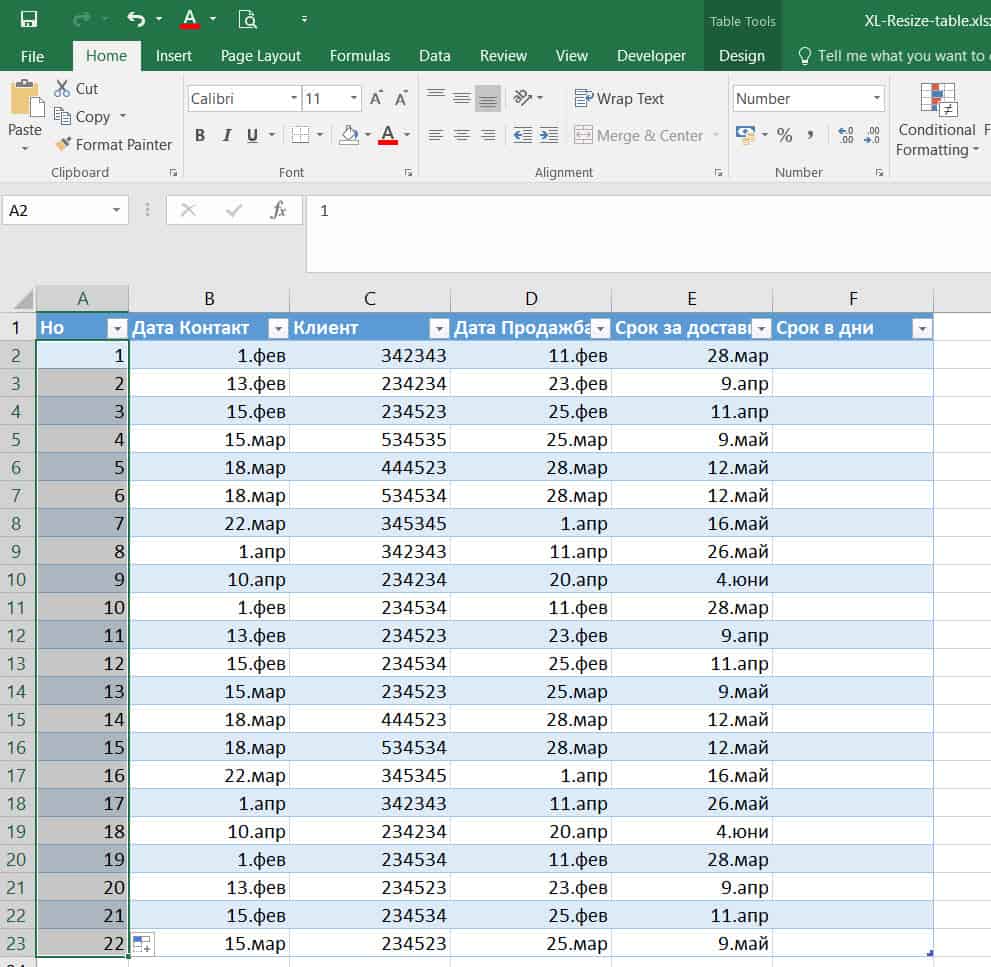
Task: Open the filter dropdown on Клиент column
Action: click(438, 328)
